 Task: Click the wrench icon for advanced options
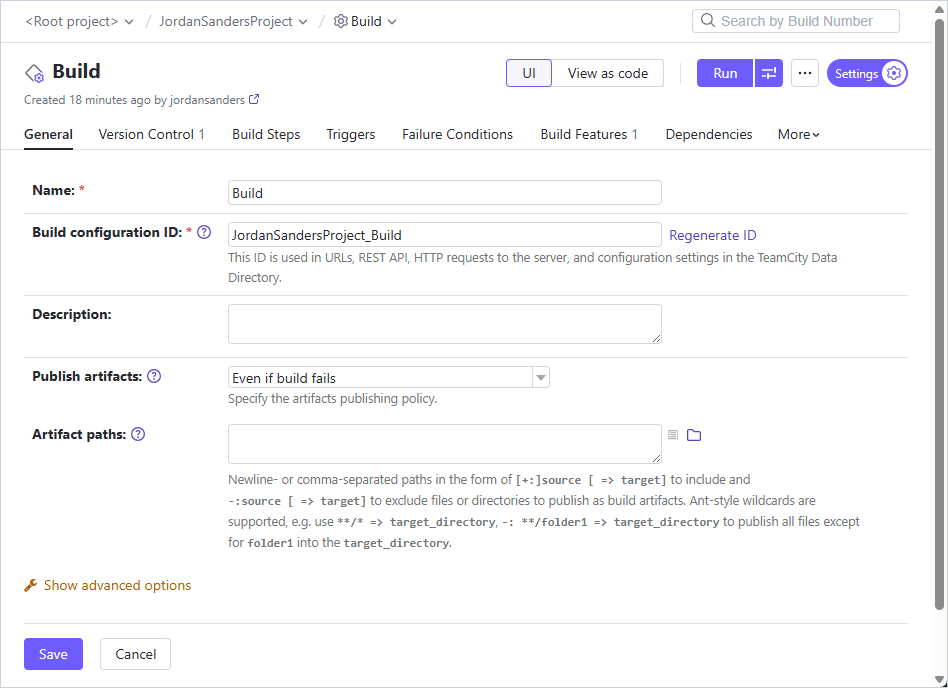30,585
